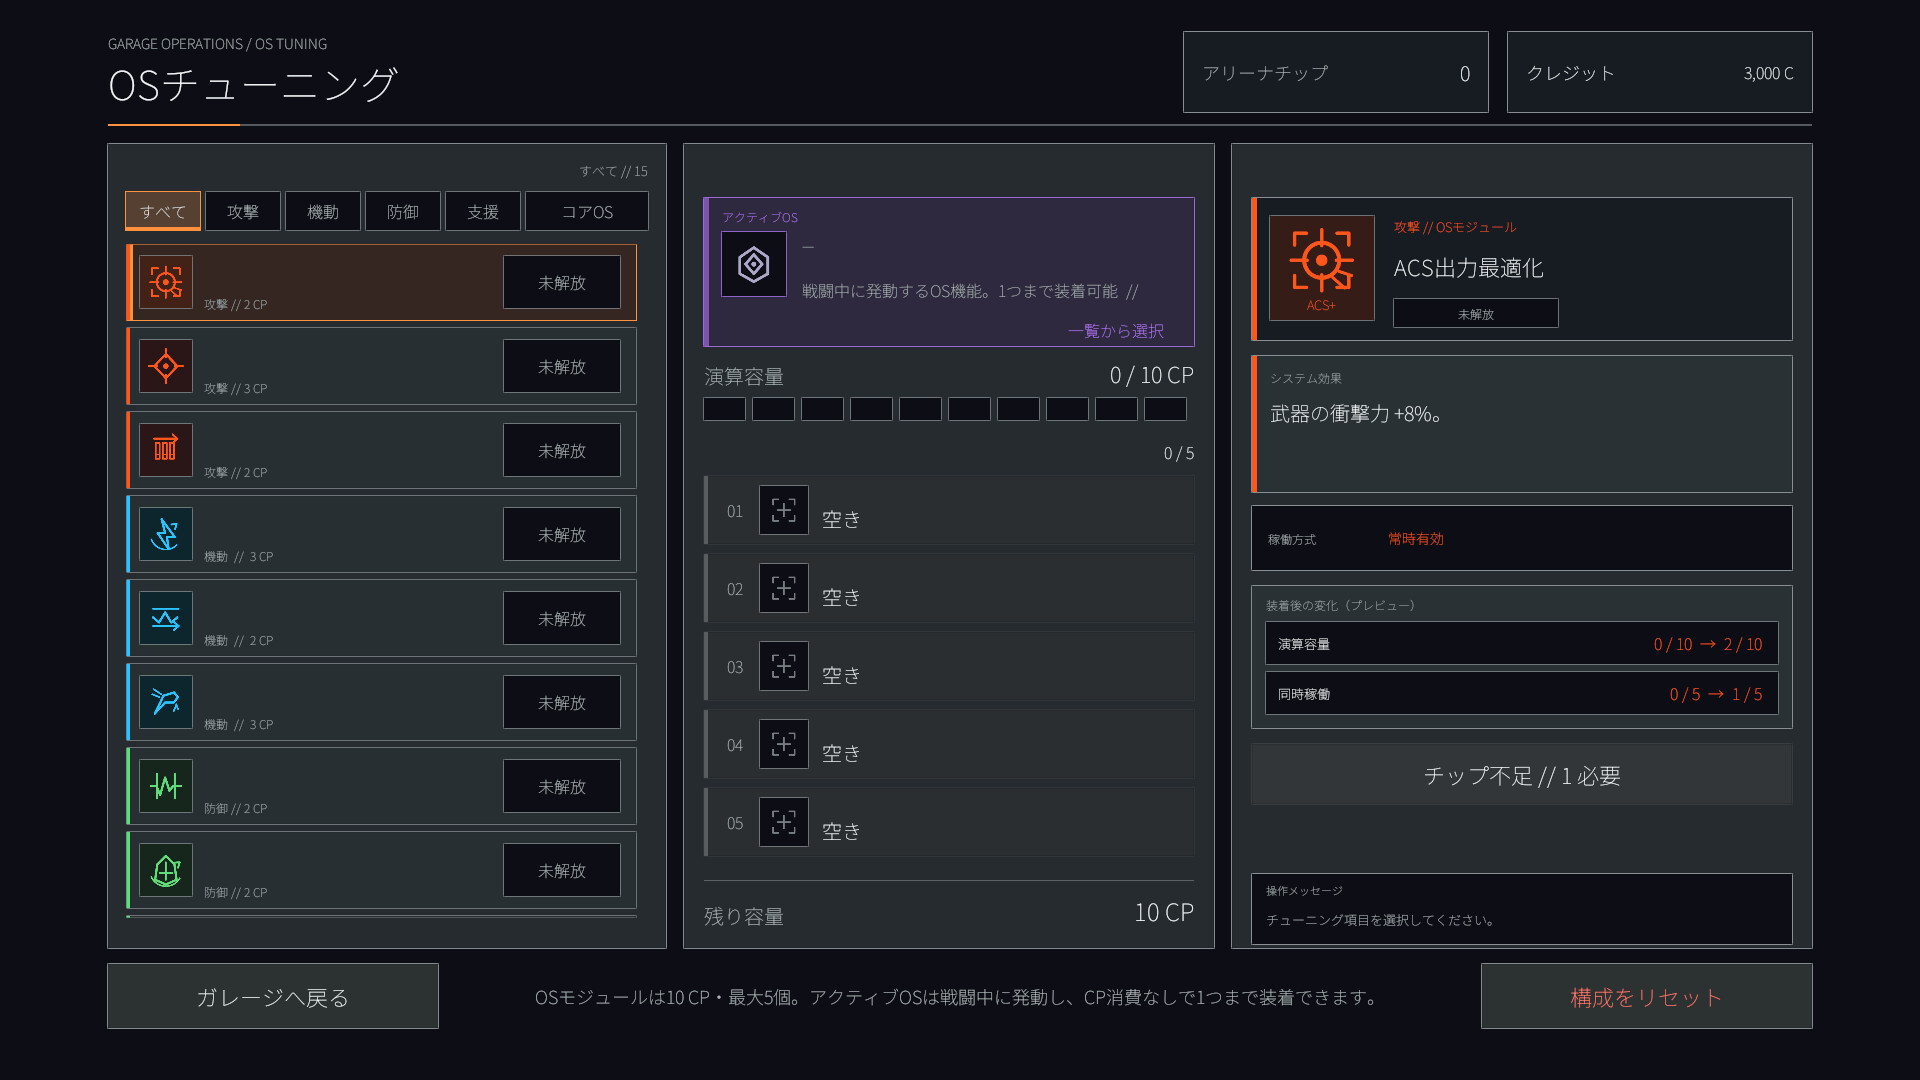Image resolution: width=1920 pixels, height=1080 pixels.
Task: Click the 一覧から選択 link
Action: (1116, 330)
